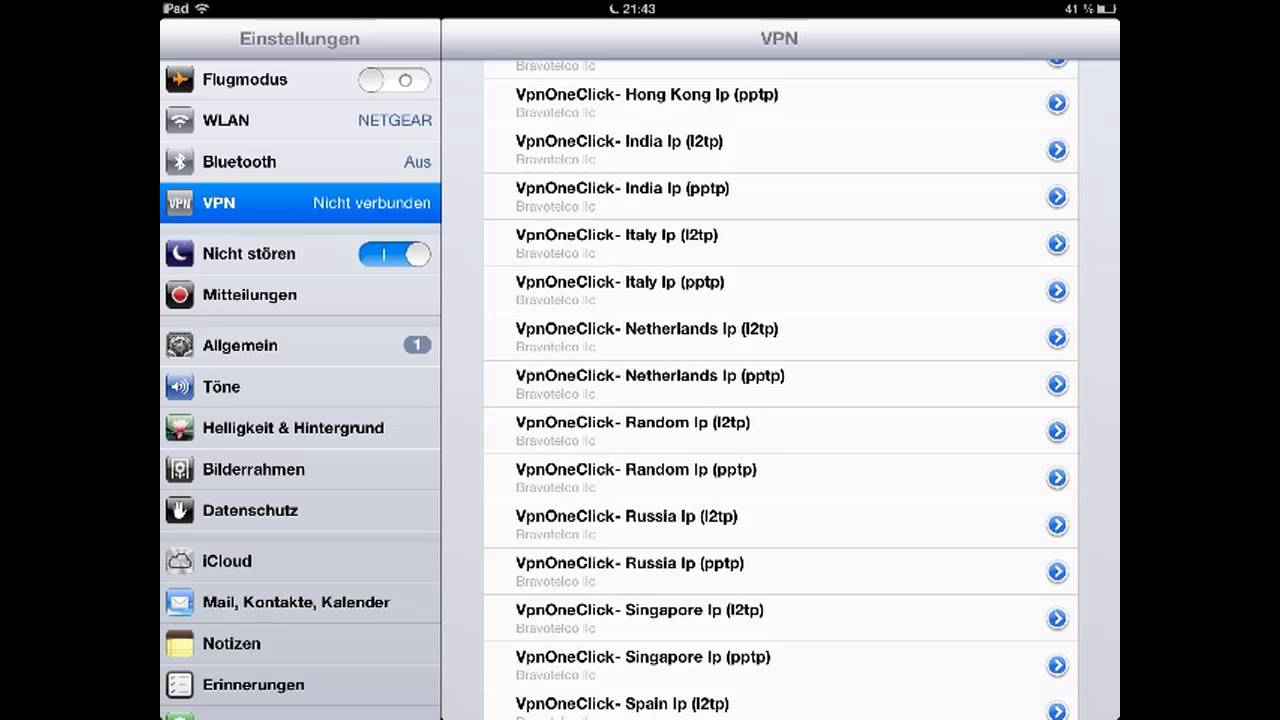The width and height of the screenshot is (1280, 720).
Task: Tap the Bluetooth icon in sidebar
Action: (180, 162)
